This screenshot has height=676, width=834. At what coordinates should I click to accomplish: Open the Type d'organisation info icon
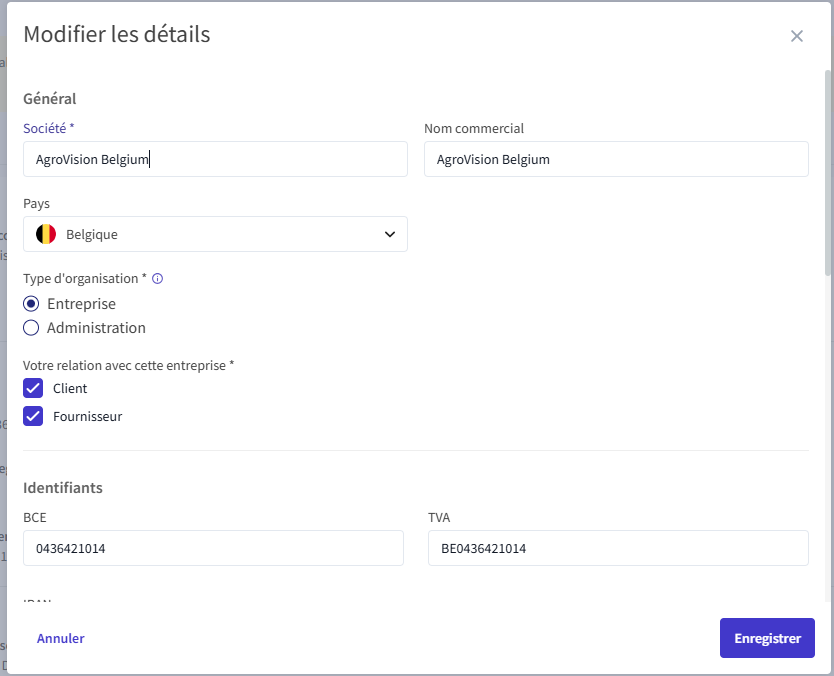(157, 278)
